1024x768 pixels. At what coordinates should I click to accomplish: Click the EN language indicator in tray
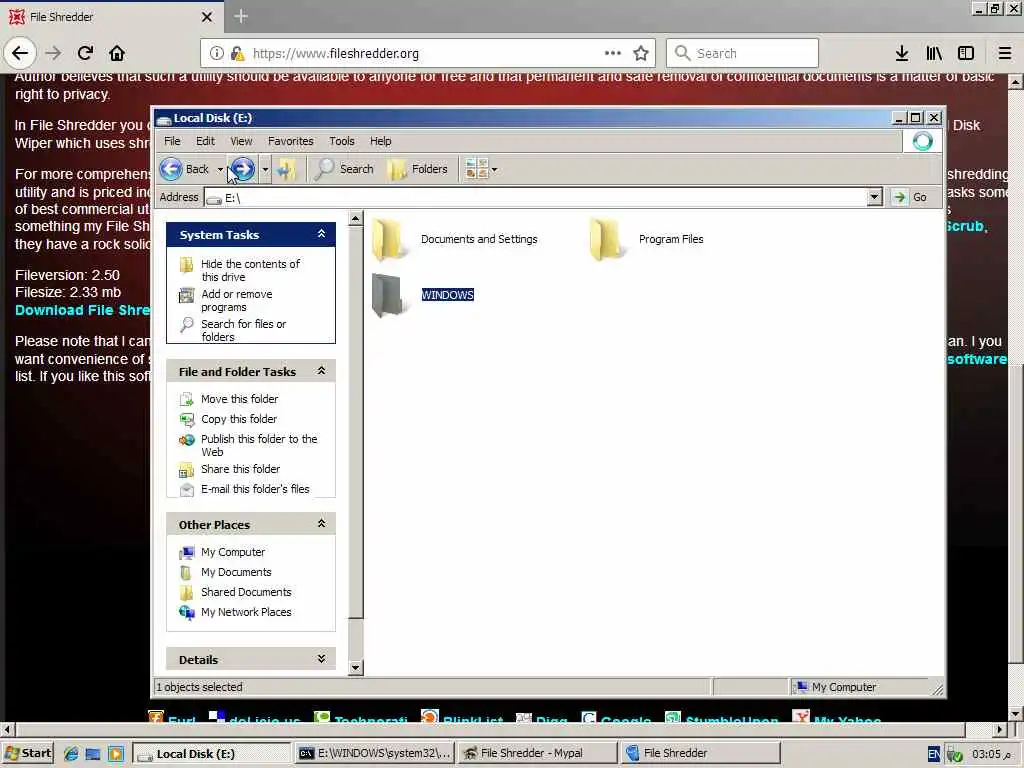[934, 754]
